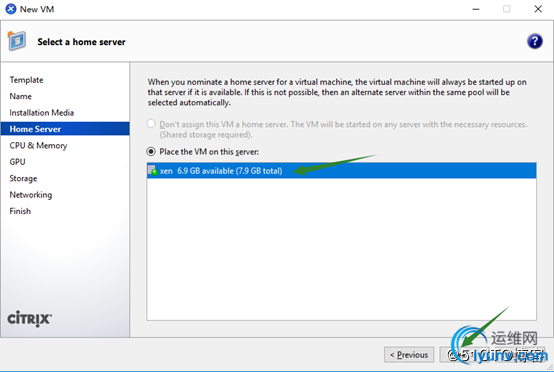Minimize the New VM window

476,9
